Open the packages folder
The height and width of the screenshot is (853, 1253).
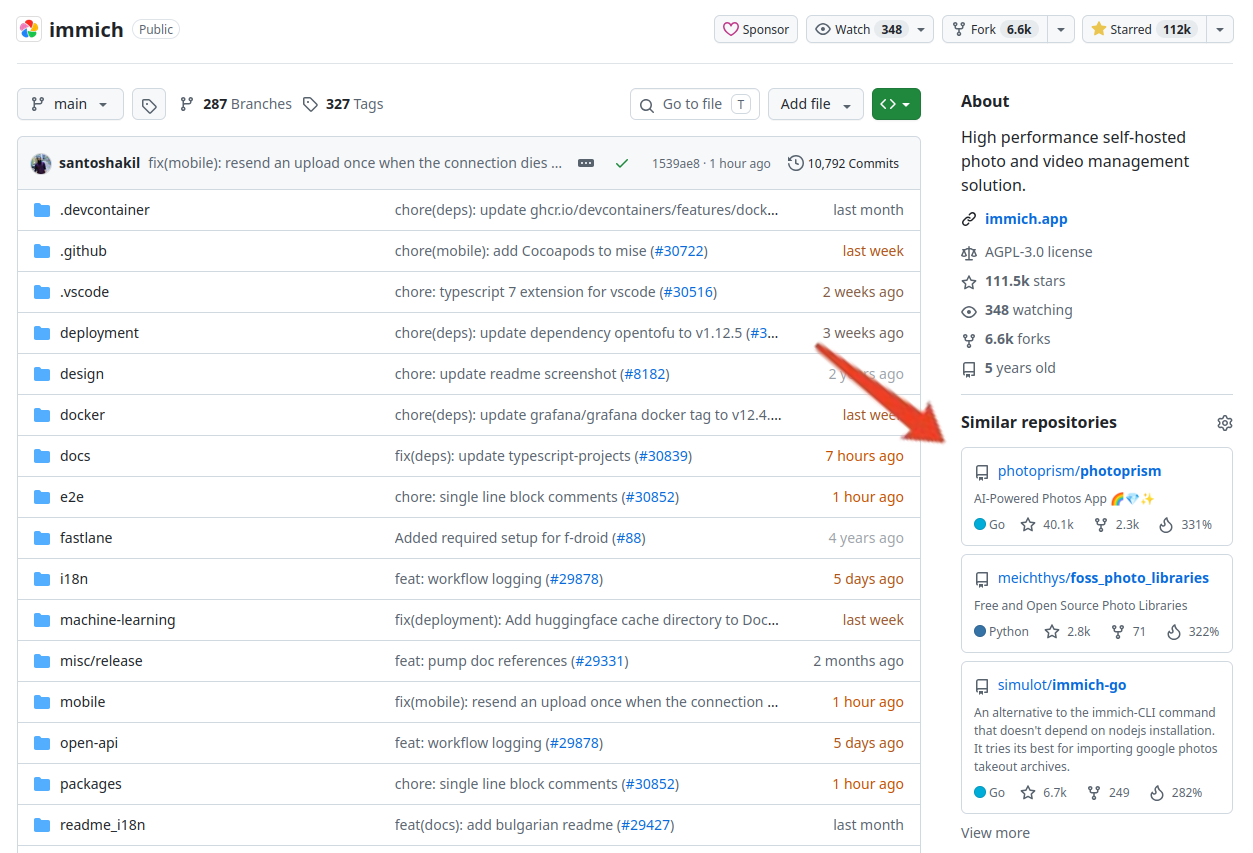(91, 784)
